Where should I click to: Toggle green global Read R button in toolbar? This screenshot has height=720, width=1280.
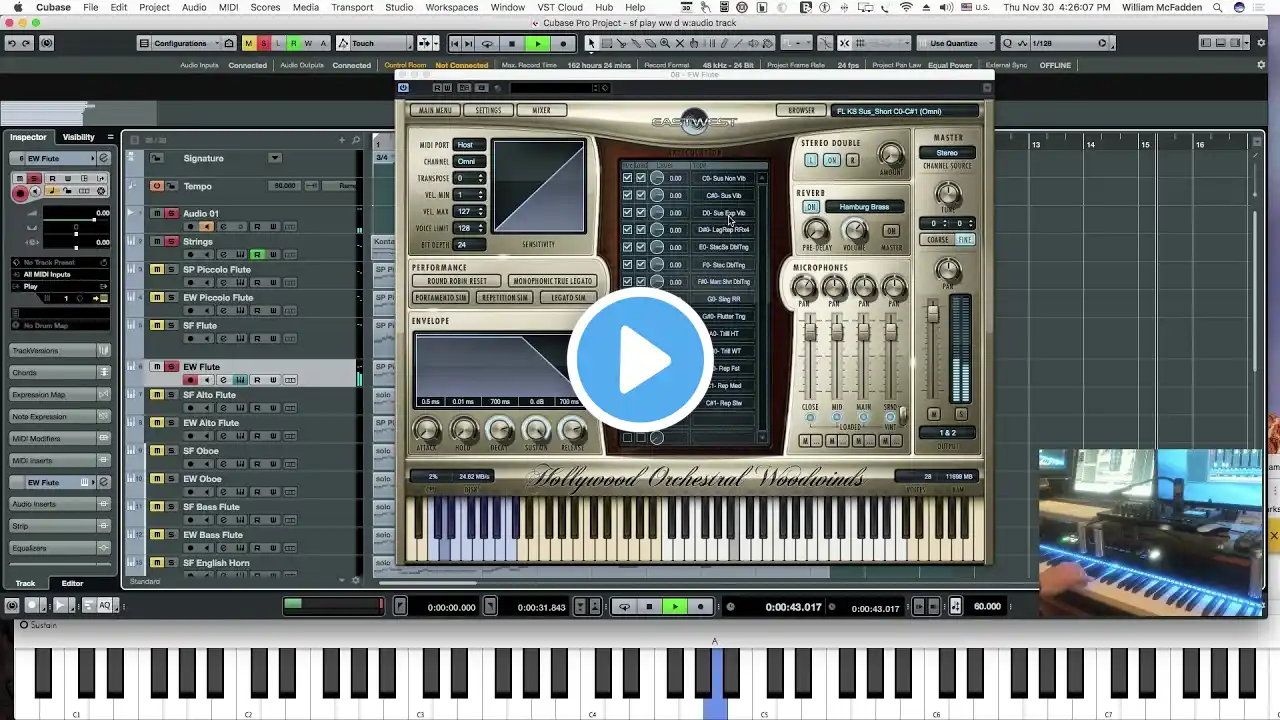coord(293,43)
